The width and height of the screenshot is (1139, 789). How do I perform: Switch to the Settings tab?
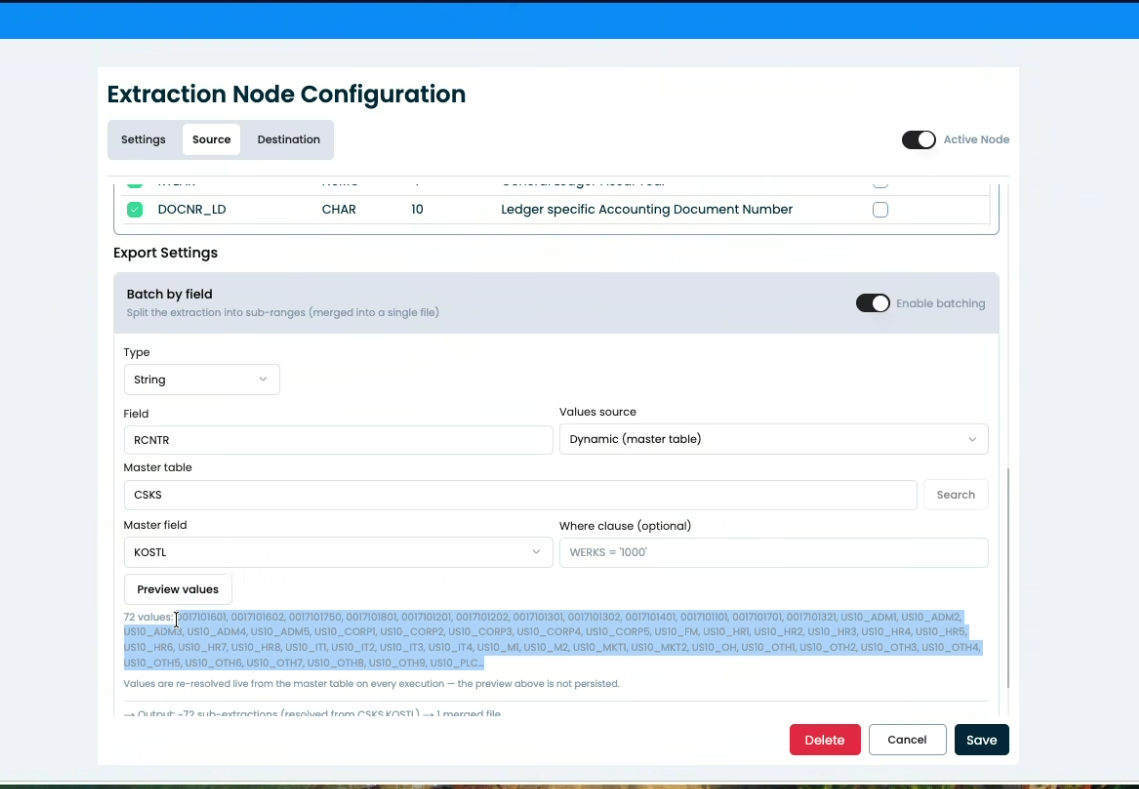click(x=143, y=139)
